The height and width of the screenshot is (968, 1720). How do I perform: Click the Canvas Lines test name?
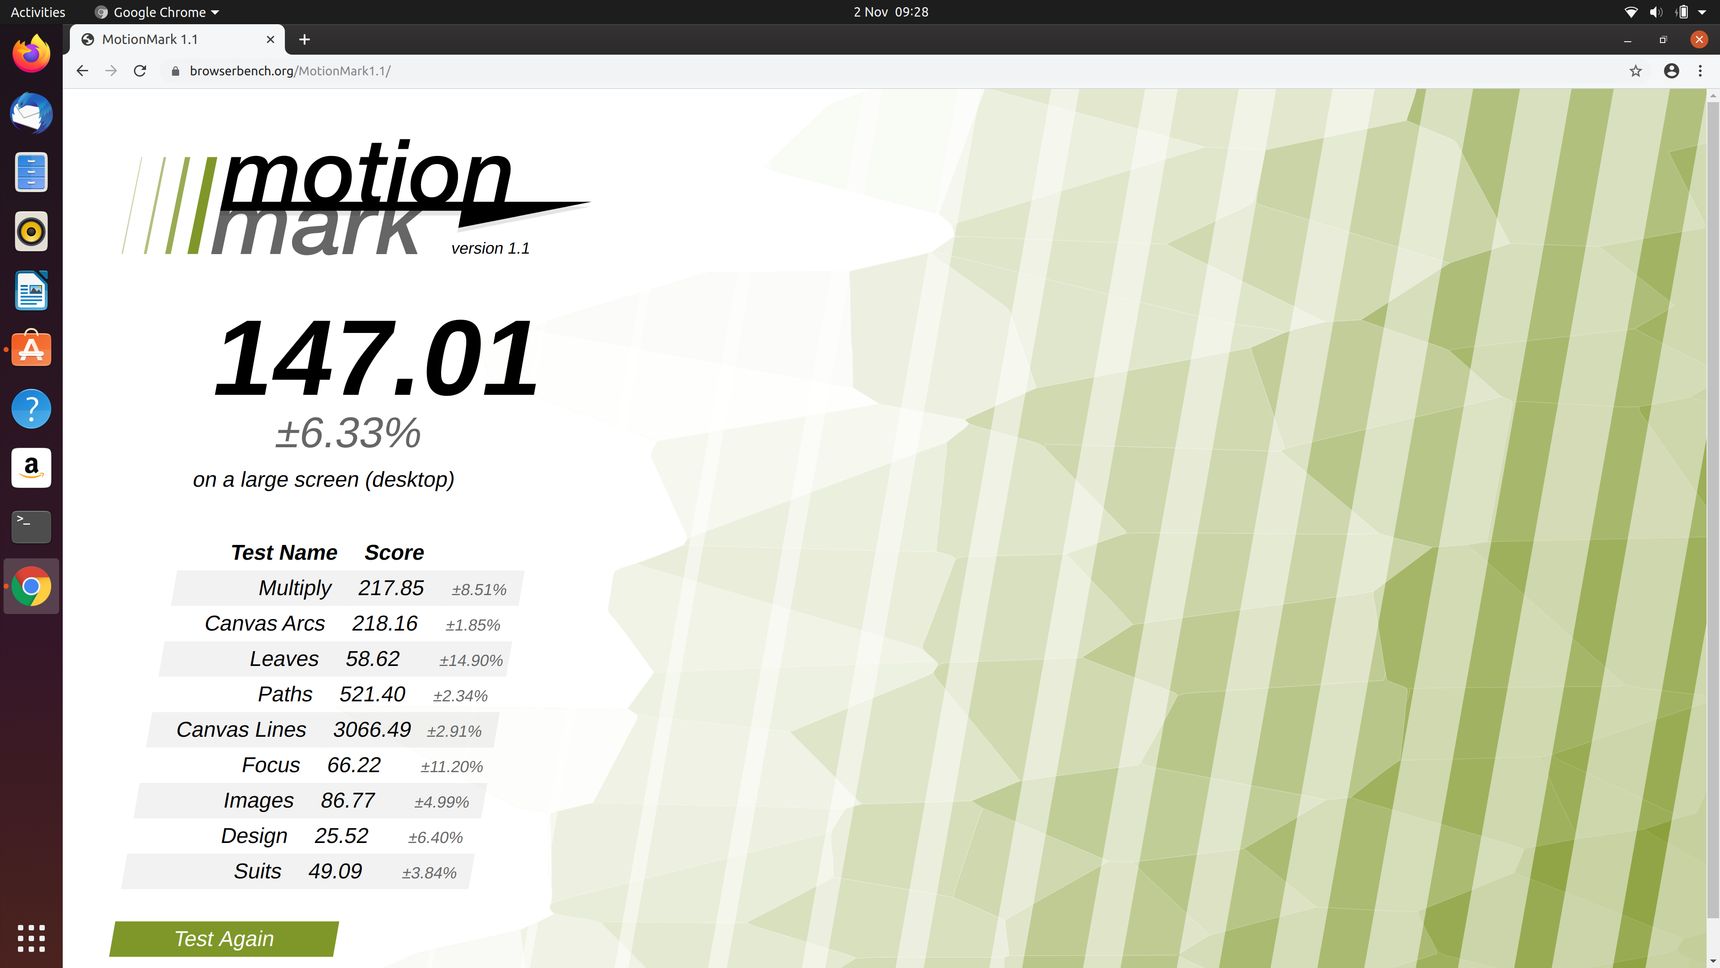pos(241,730)
